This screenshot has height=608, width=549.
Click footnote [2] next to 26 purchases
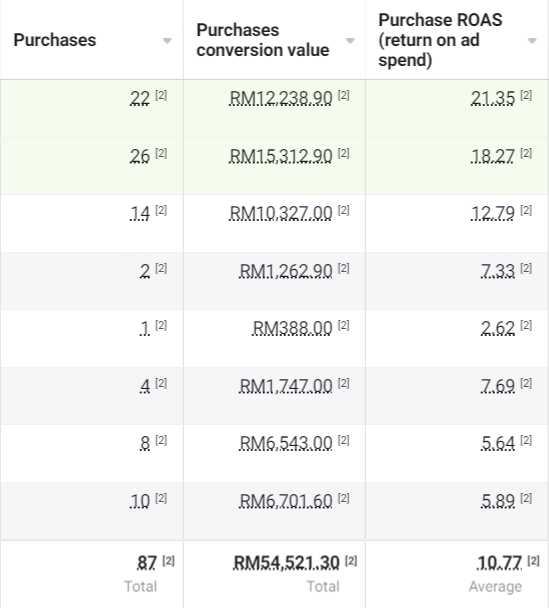(161, 154)
